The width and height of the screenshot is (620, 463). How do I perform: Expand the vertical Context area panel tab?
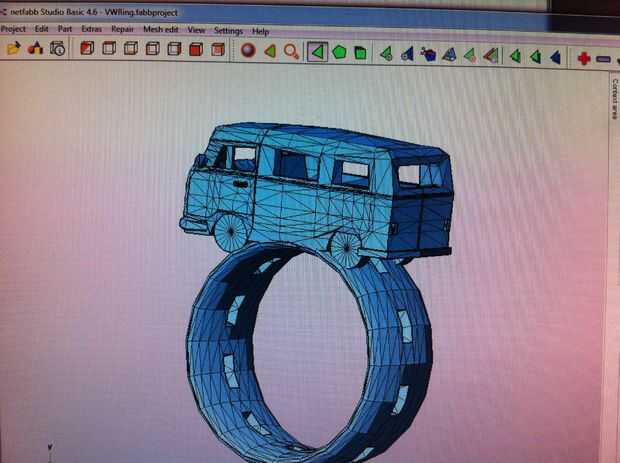click(x=615, y=99)
